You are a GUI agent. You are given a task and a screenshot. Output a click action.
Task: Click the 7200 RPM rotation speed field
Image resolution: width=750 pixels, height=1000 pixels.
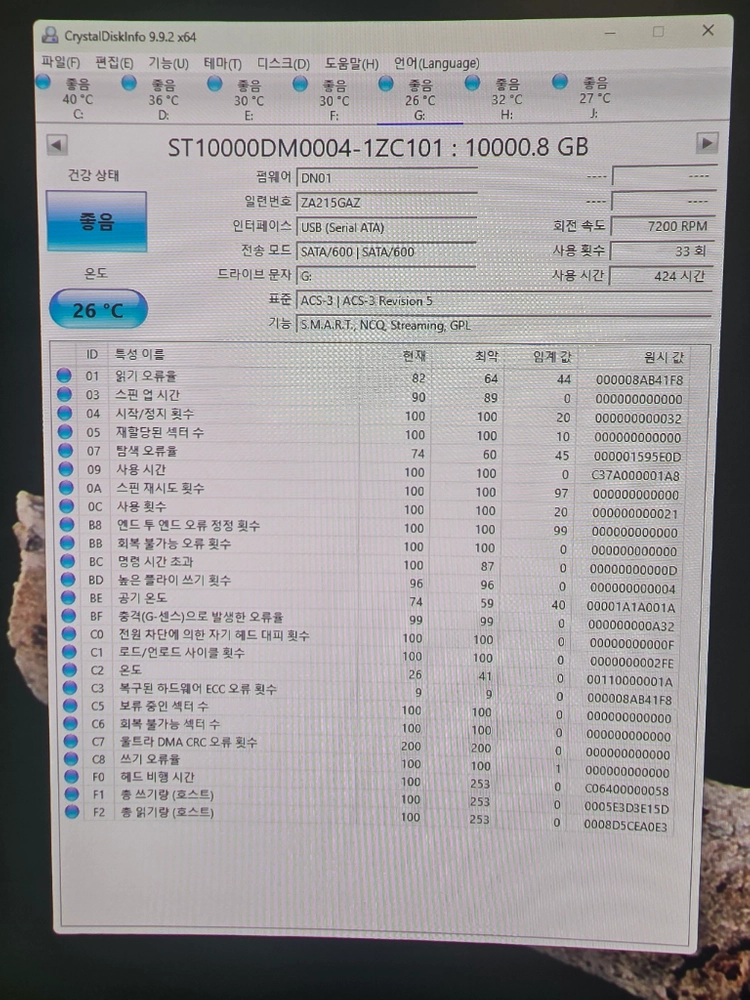pos(662,226)
